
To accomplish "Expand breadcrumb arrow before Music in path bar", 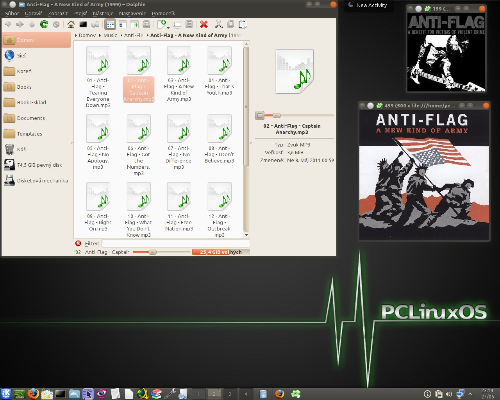I will click(100, 35).
